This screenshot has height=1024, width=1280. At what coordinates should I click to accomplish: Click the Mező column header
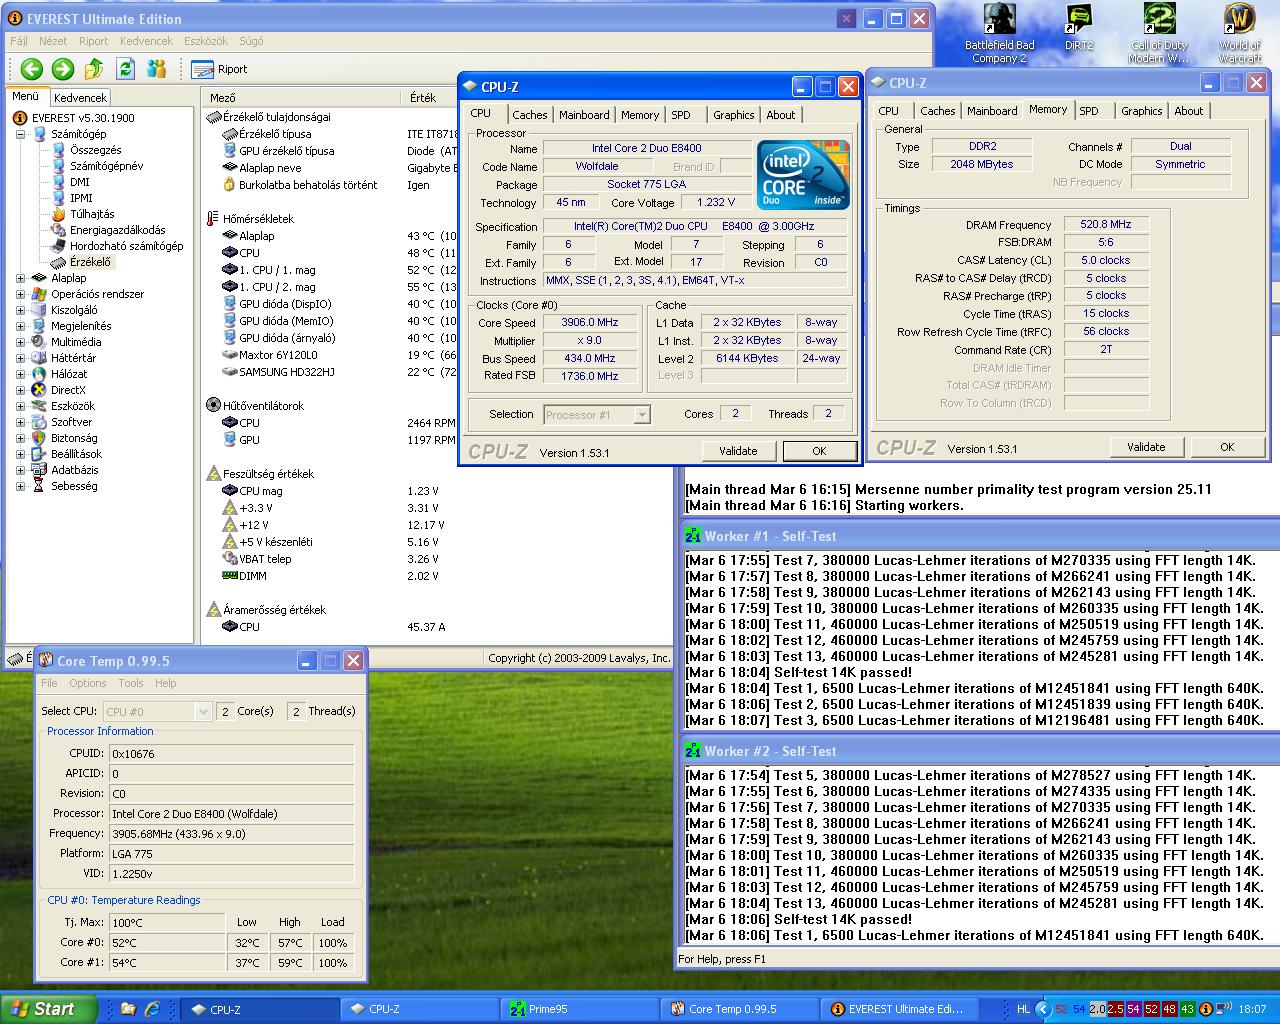(301, 98)
